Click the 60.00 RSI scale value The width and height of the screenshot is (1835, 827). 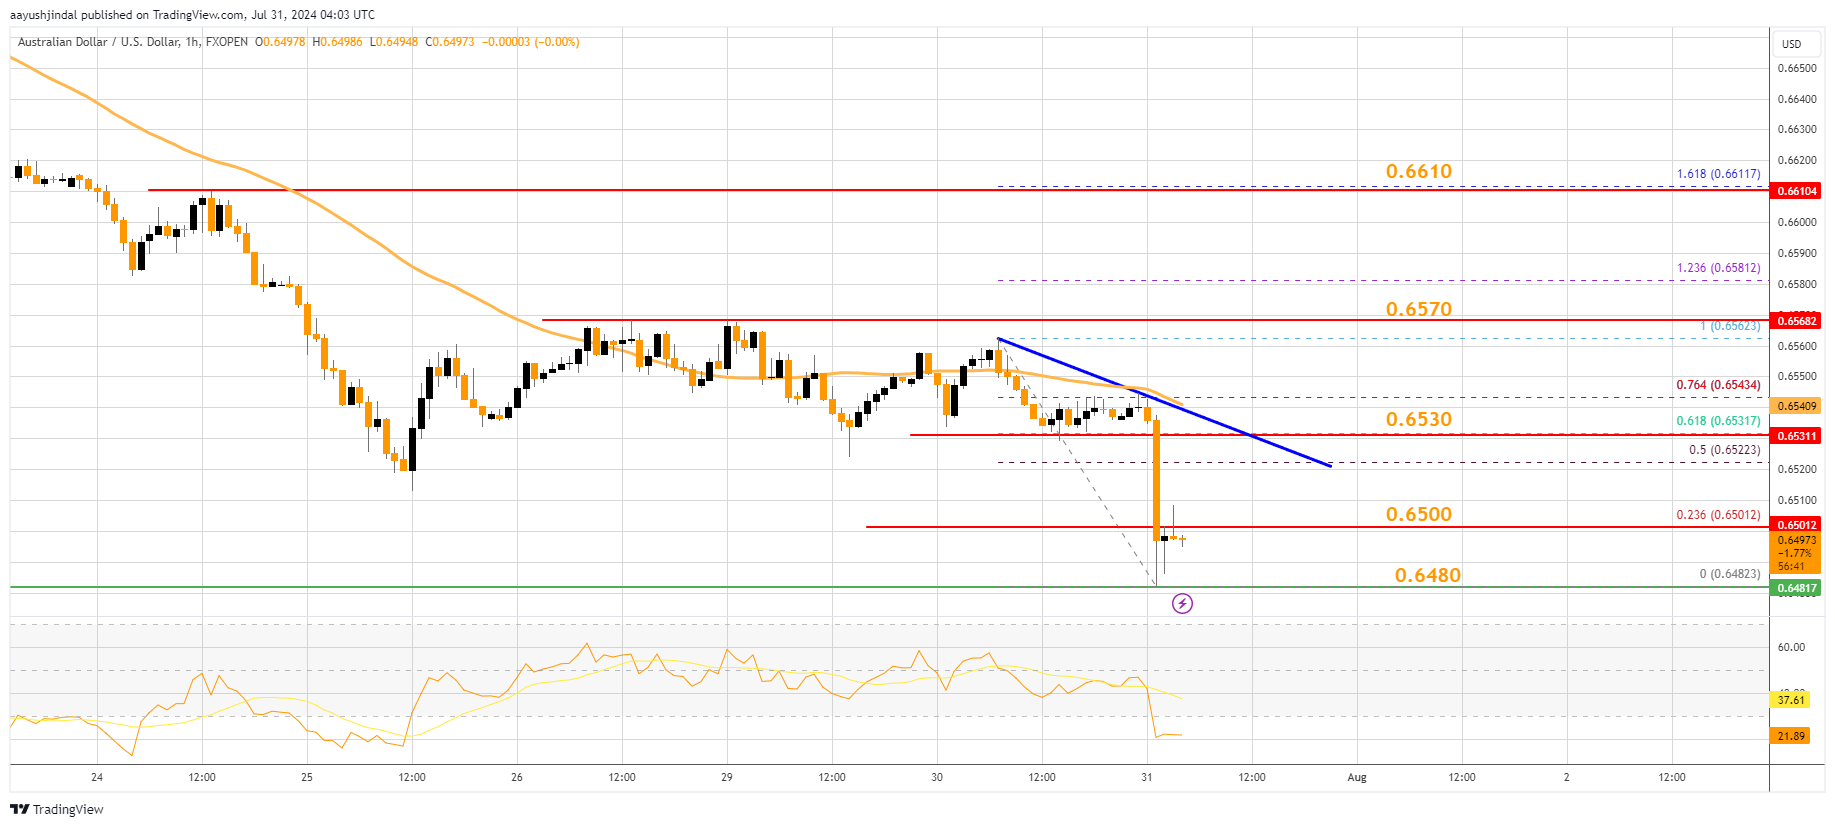click(x=1791, y=647)
